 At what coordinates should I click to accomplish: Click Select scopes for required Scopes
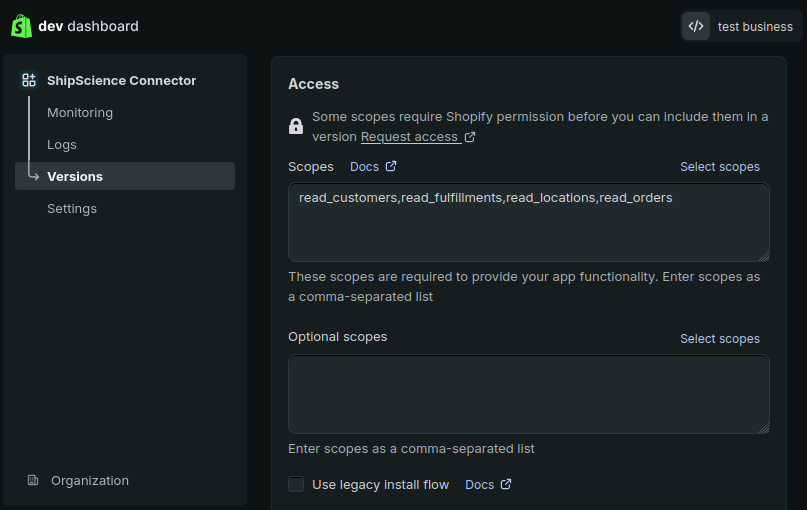[x=720, y=167]
